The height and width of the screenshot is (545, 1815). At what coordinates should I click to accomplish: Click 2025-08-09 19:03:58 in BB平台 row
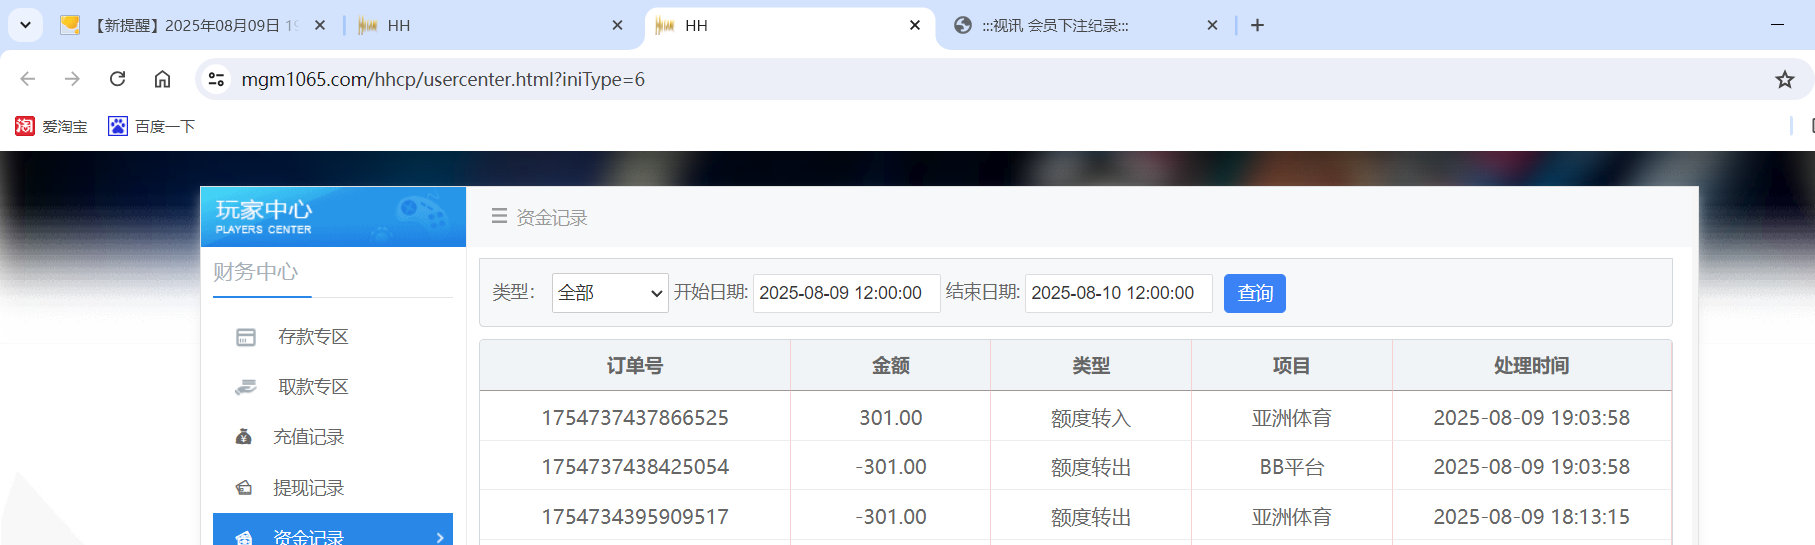pyautogui.click(x=1531, y=467)
